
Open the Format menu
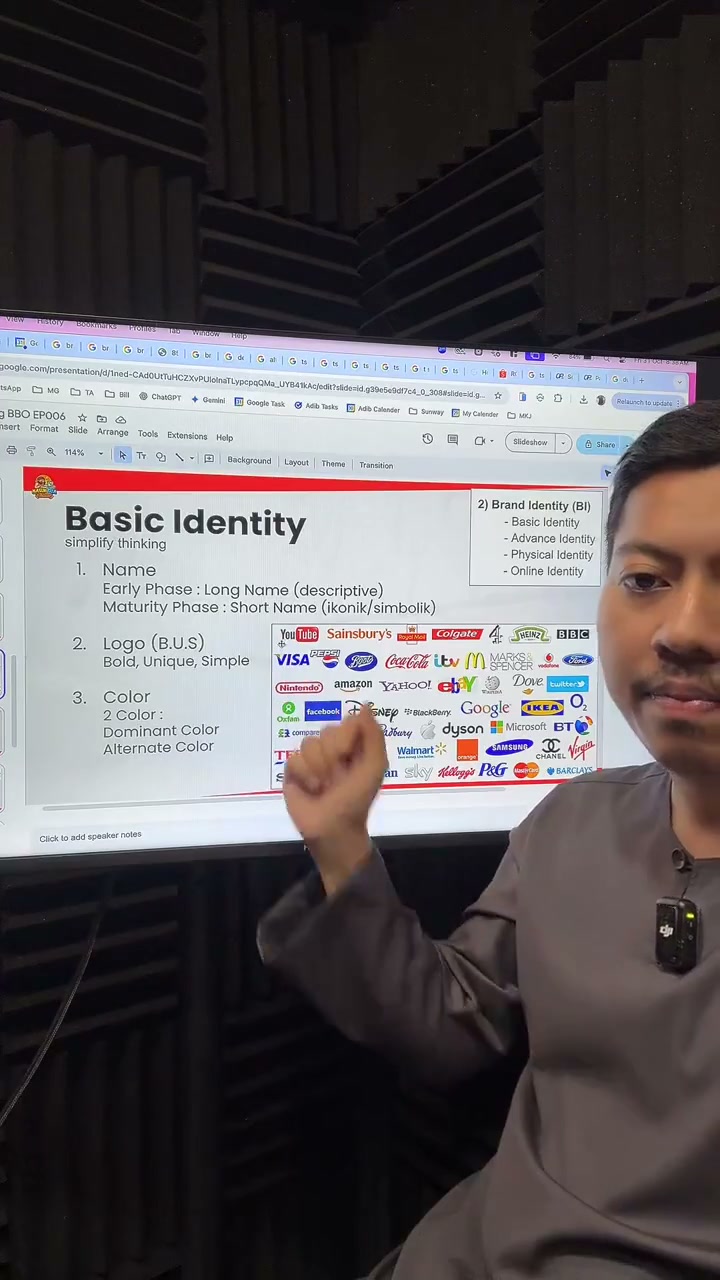[x=44, y=428]
